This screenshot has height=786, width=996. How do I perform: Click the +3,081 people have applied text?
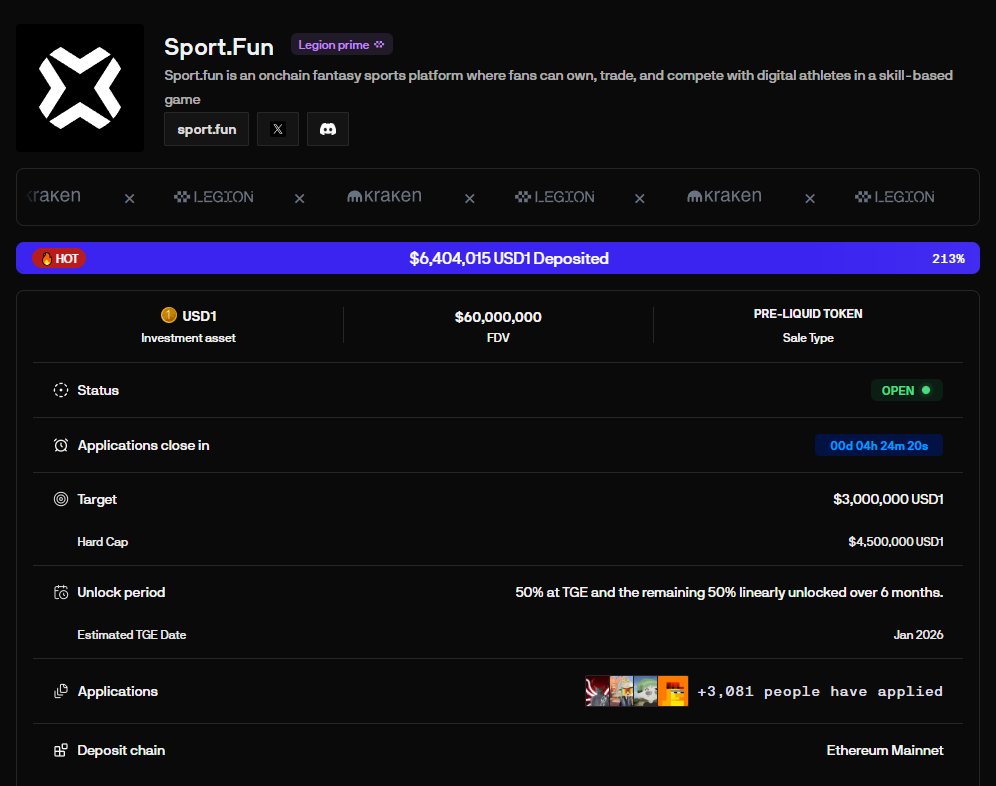click(x=820, y=691)
